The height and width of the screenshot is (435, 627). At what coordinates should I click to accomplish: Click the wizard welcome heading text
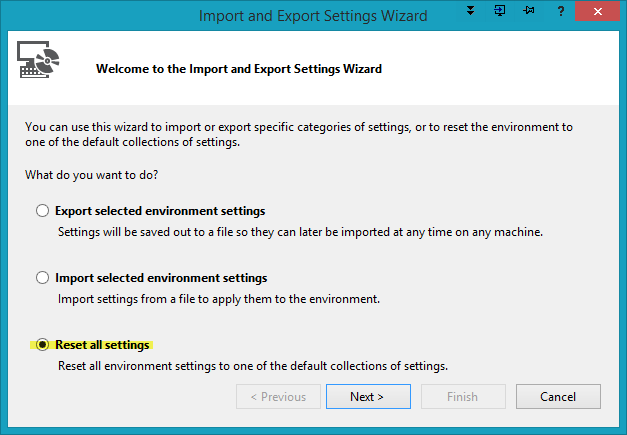[x=238, y=69]
